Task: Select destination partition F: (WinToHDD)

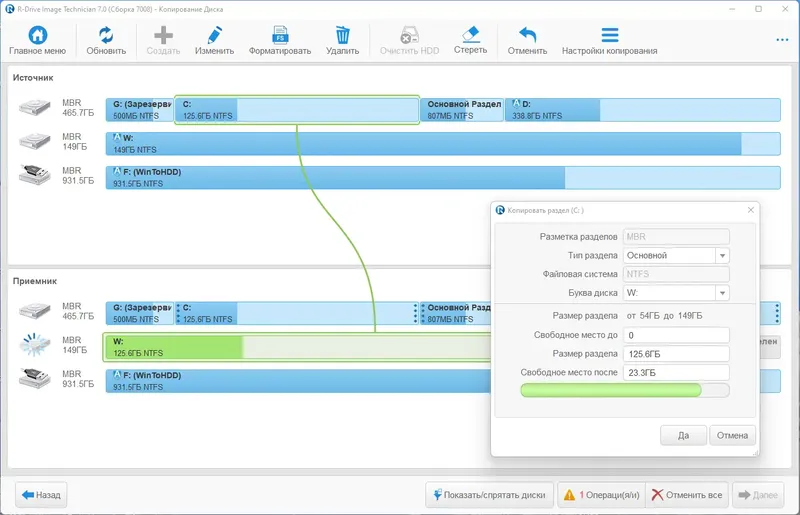Action: click(x=298, y=381)
